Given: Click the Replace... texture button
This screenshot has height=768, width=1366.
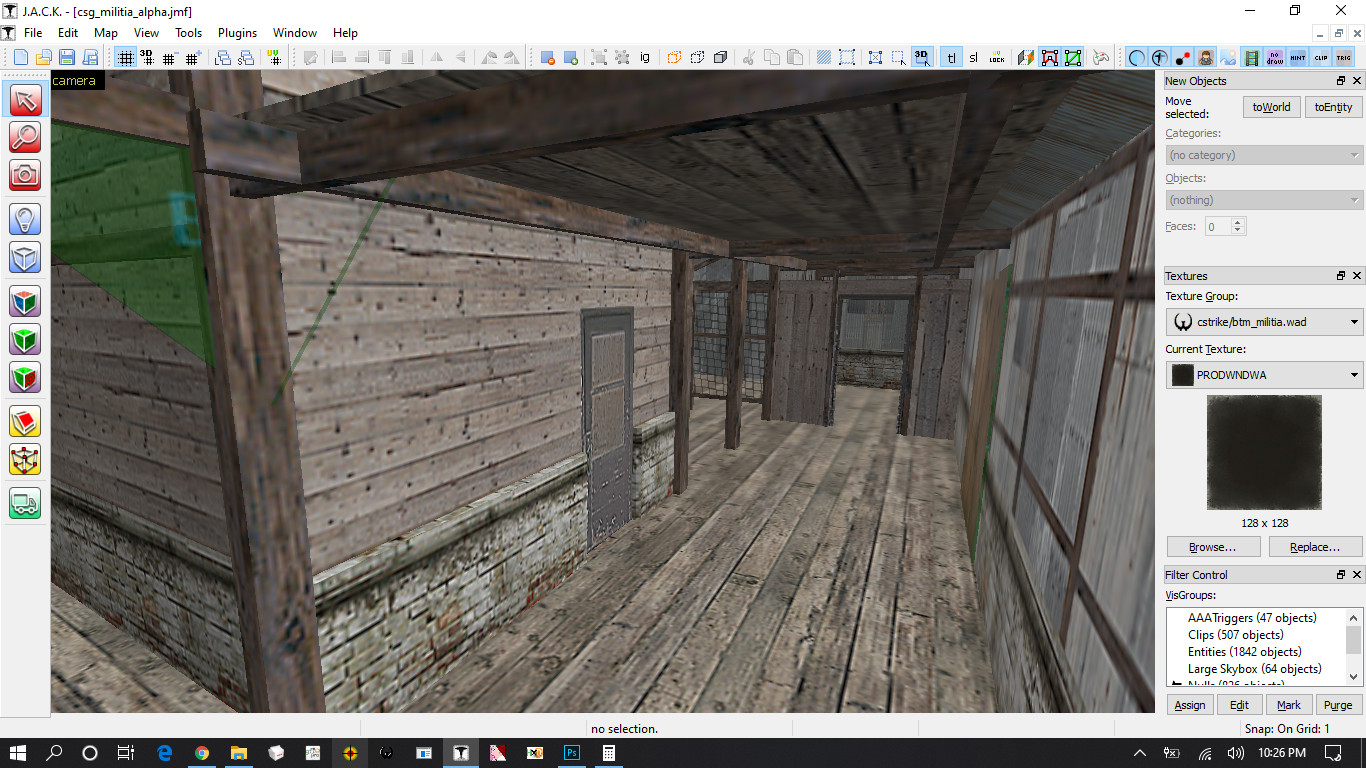Looking at the screenshot, I should tap(1315, 547).
